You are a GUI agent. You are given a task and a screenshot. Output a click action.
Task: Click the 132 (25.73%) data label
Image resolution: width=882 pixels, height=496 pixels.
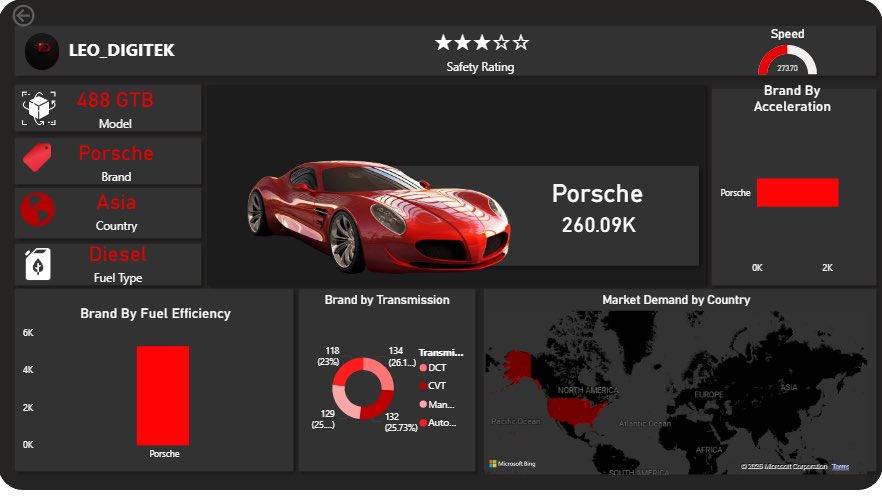coord(401,422)
